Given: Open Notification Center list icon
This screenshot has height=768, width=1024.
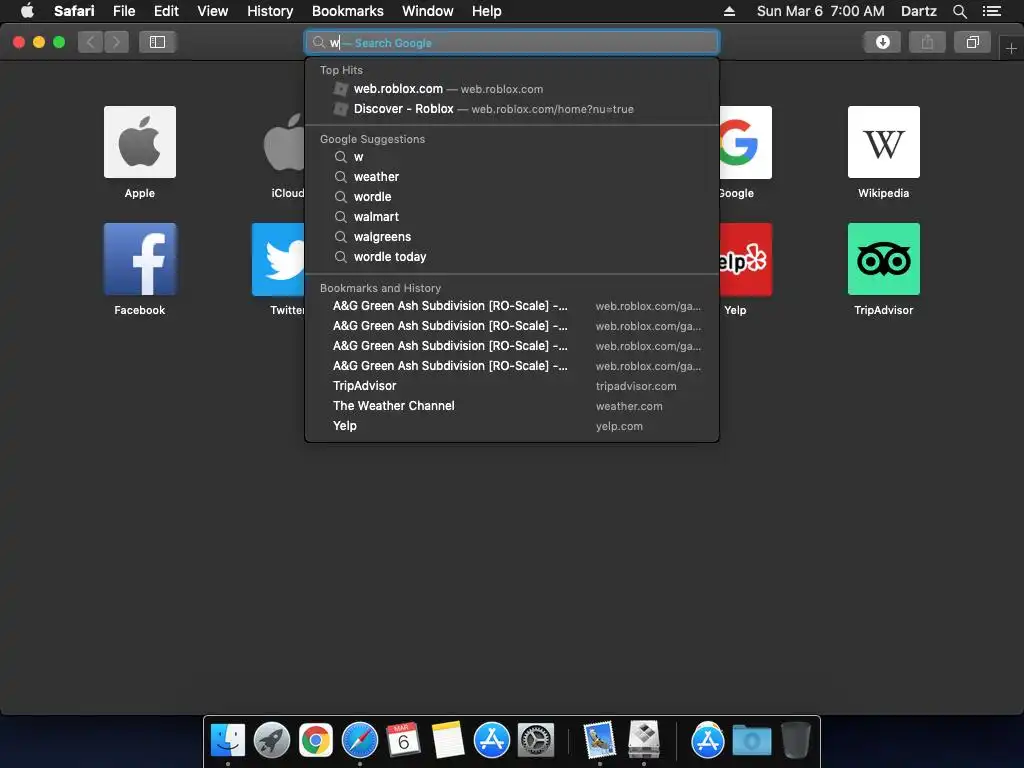Looking at the screenshot, I should [x=991, y=11].
